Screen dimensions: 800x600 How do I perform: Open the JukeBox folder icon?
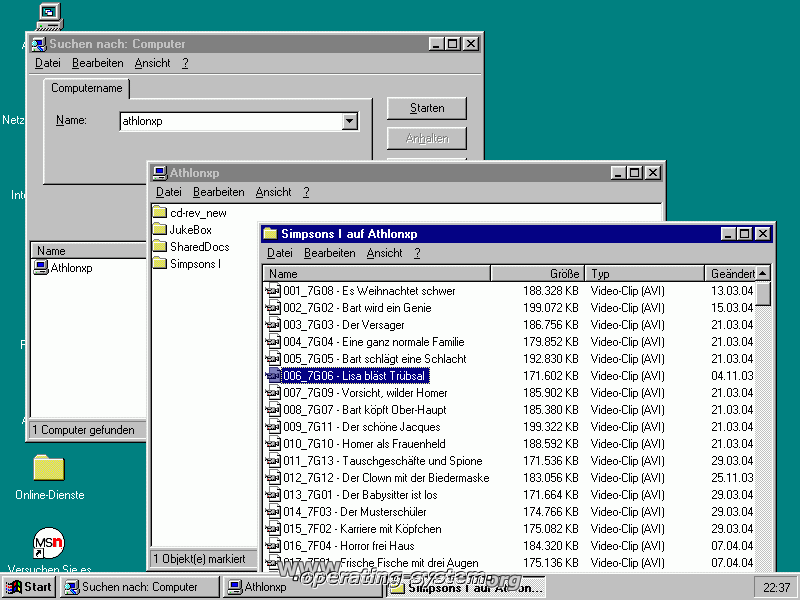pyautogui.click(x=160, y=229)
